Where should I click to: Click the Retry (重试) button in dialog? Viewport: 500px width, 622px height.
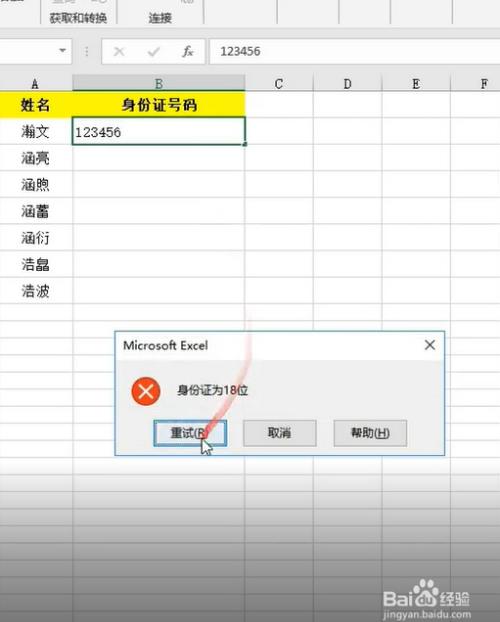point(190,433)
